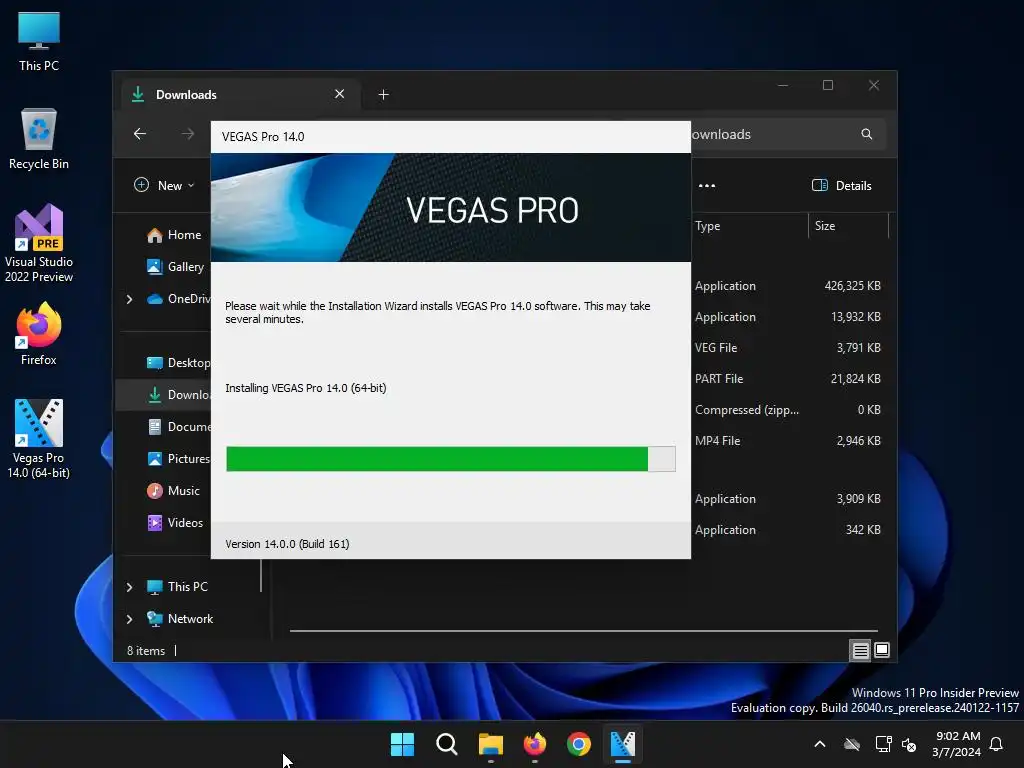Select Network in navigation pane
The height and width of the screenshot is (768, 1024).
(x=180, y=619)
